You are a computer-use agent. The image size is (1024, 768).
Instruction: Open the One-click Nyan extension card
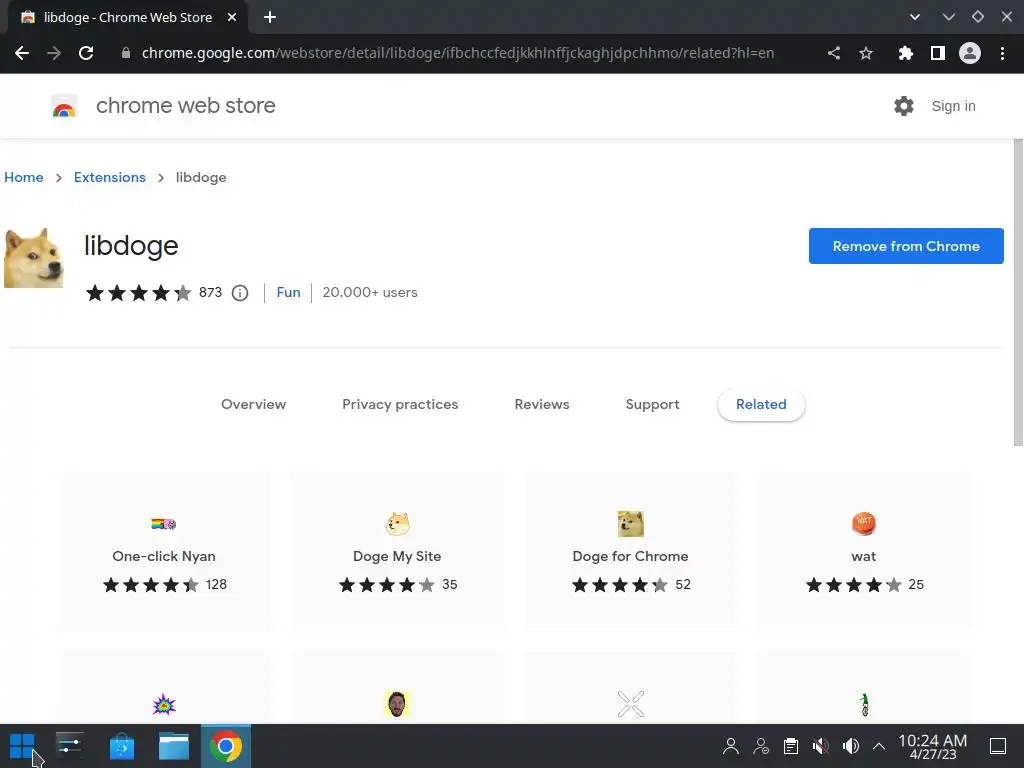tap(163, 551)
